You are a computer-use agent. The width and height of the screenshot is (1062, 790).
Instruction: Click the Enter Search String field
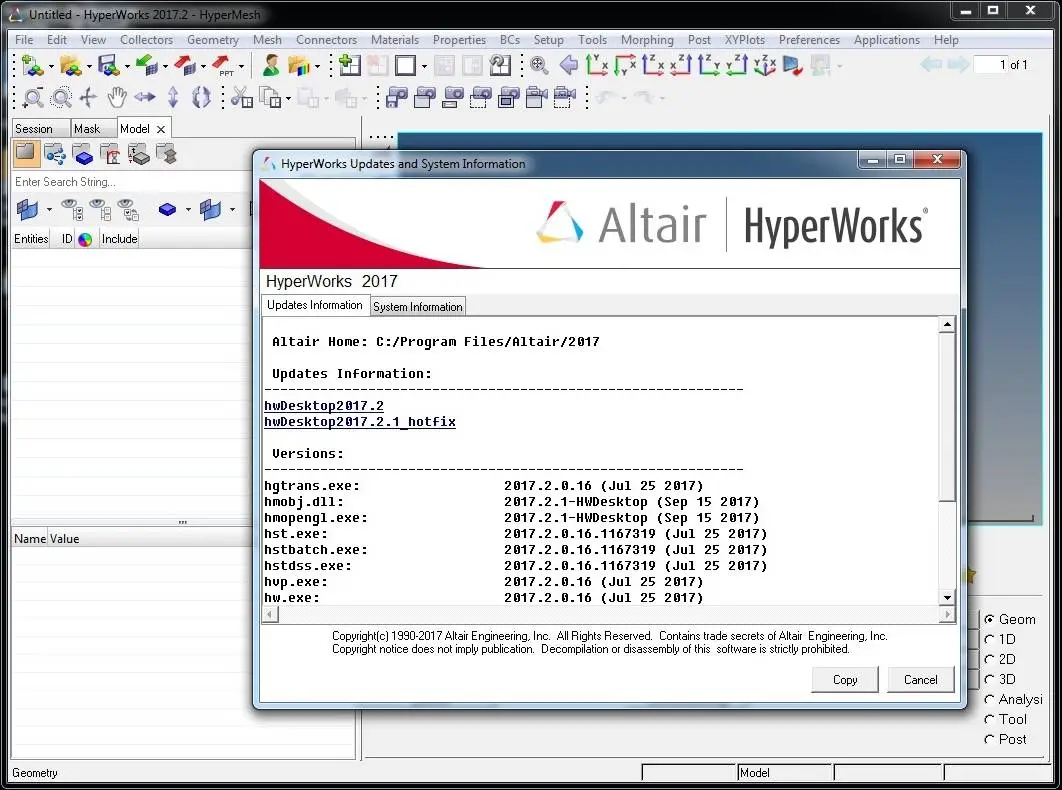(131, 182)
